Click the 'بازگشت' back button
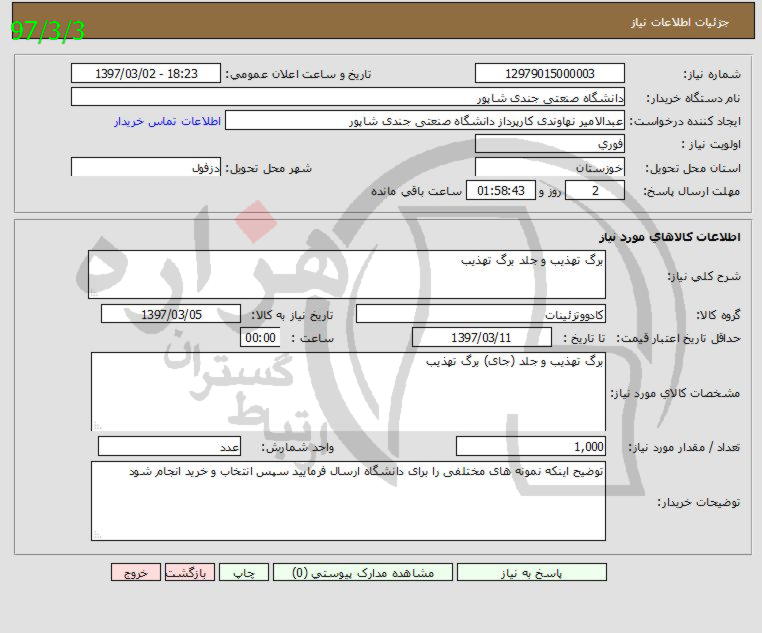The image size is (762, 633). tap(188, 573)
